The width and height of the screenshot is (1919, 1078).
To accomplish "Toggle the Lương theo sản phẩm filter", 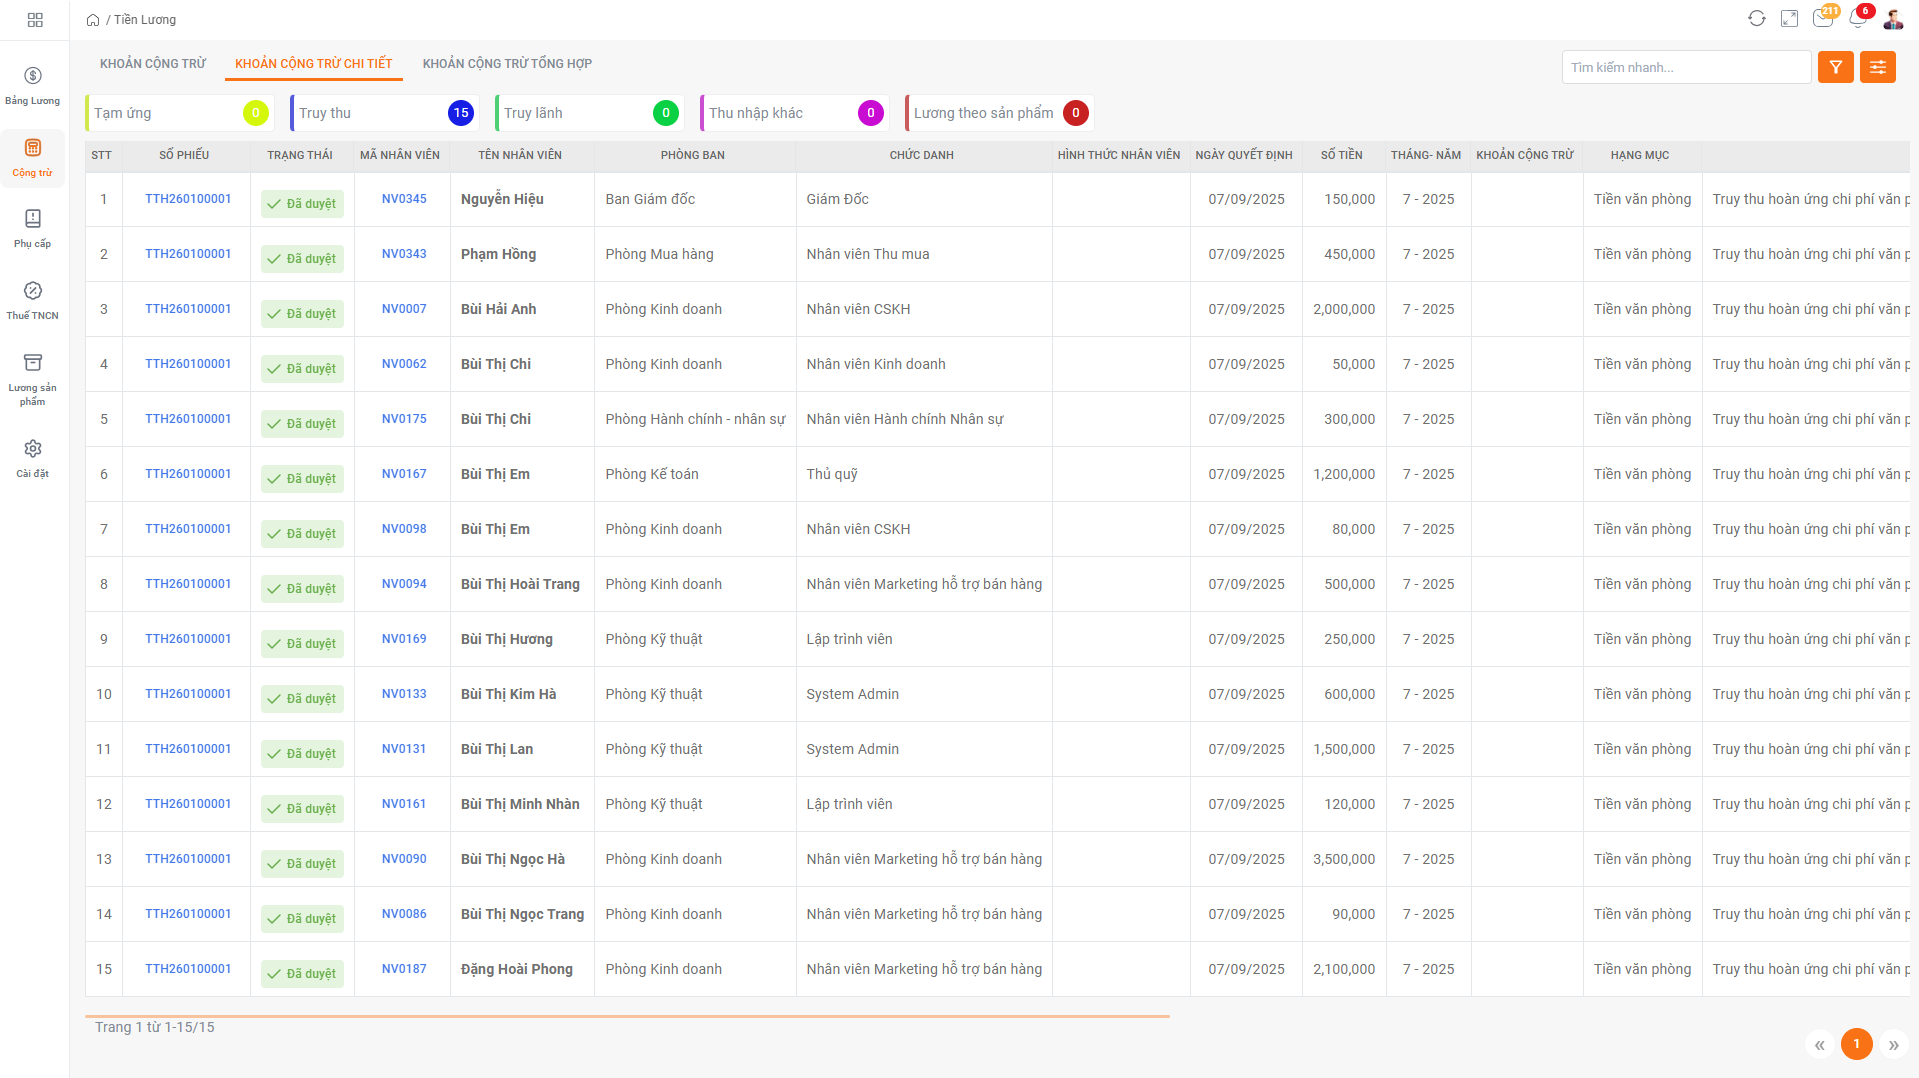I will tap(999, 113).
